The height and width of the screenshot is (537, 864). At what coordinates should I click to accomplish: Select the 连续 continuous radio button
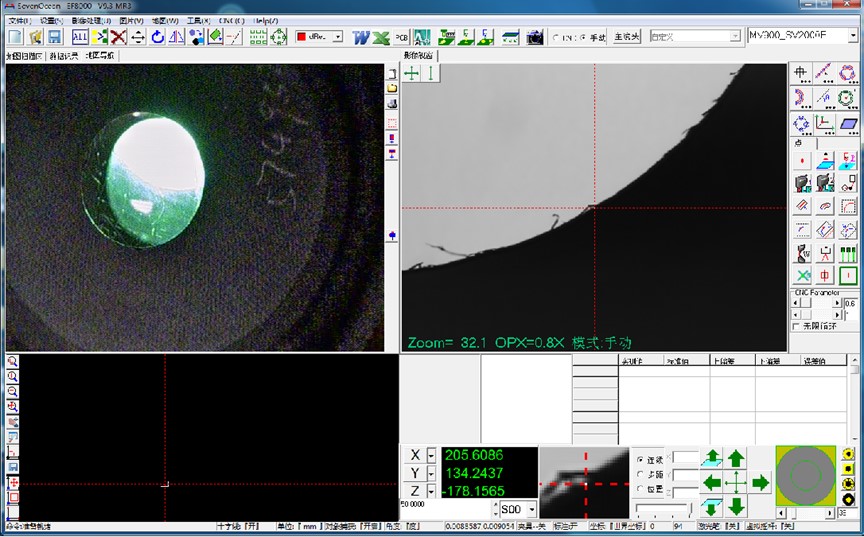pos(640,459)
